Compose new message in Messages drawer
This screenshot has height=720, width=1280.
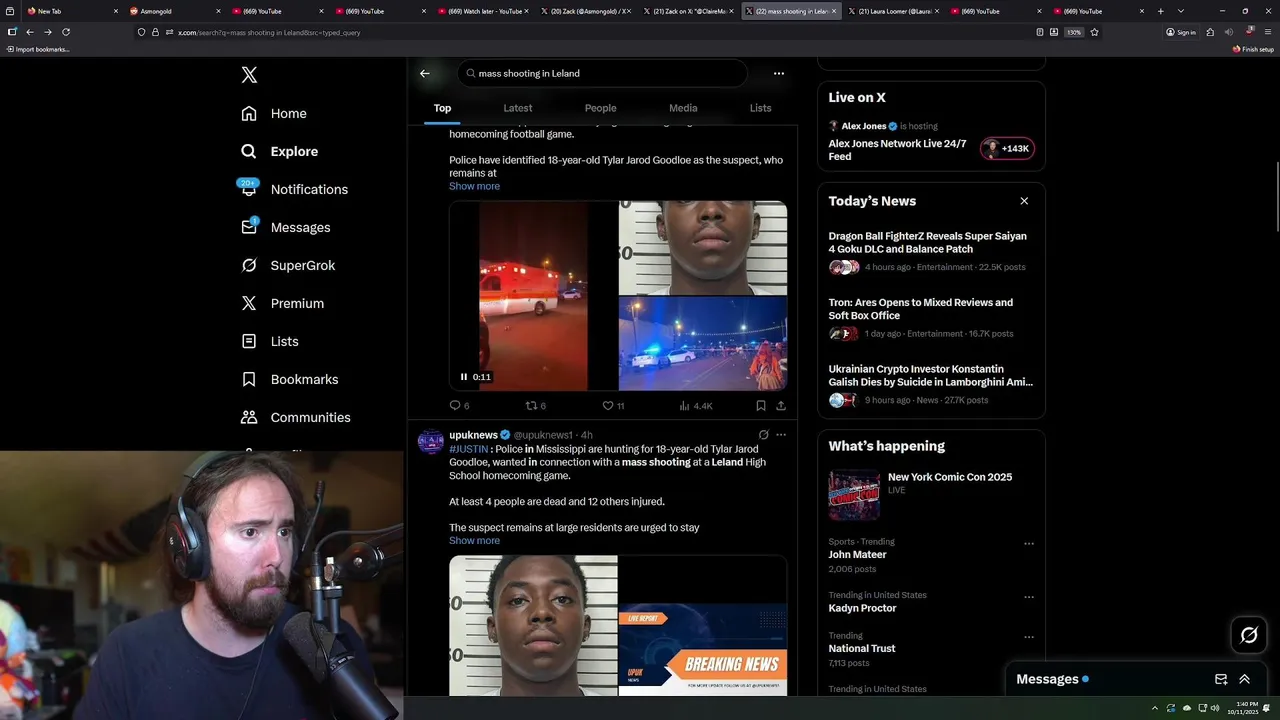[1221, 679]
